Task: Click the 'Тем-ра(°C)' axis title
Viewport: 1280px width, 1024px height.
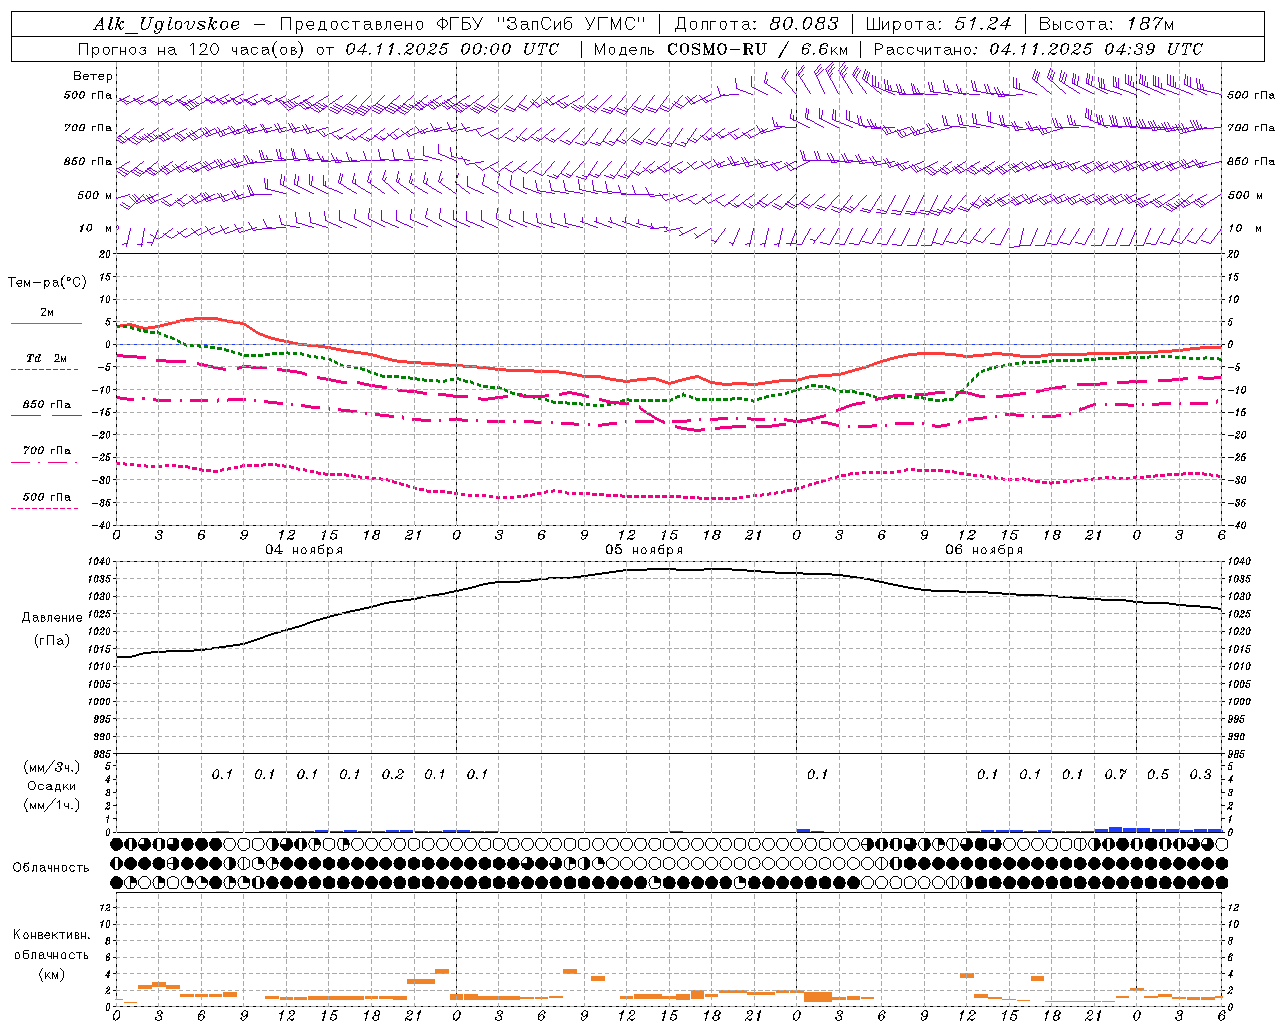Action: point(47,282)
